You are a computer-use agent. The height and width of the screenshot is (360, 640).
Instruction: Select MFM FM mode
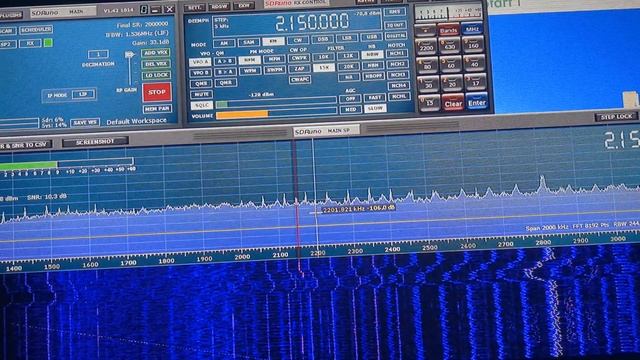pyautogui.click(x=274, y=59)
